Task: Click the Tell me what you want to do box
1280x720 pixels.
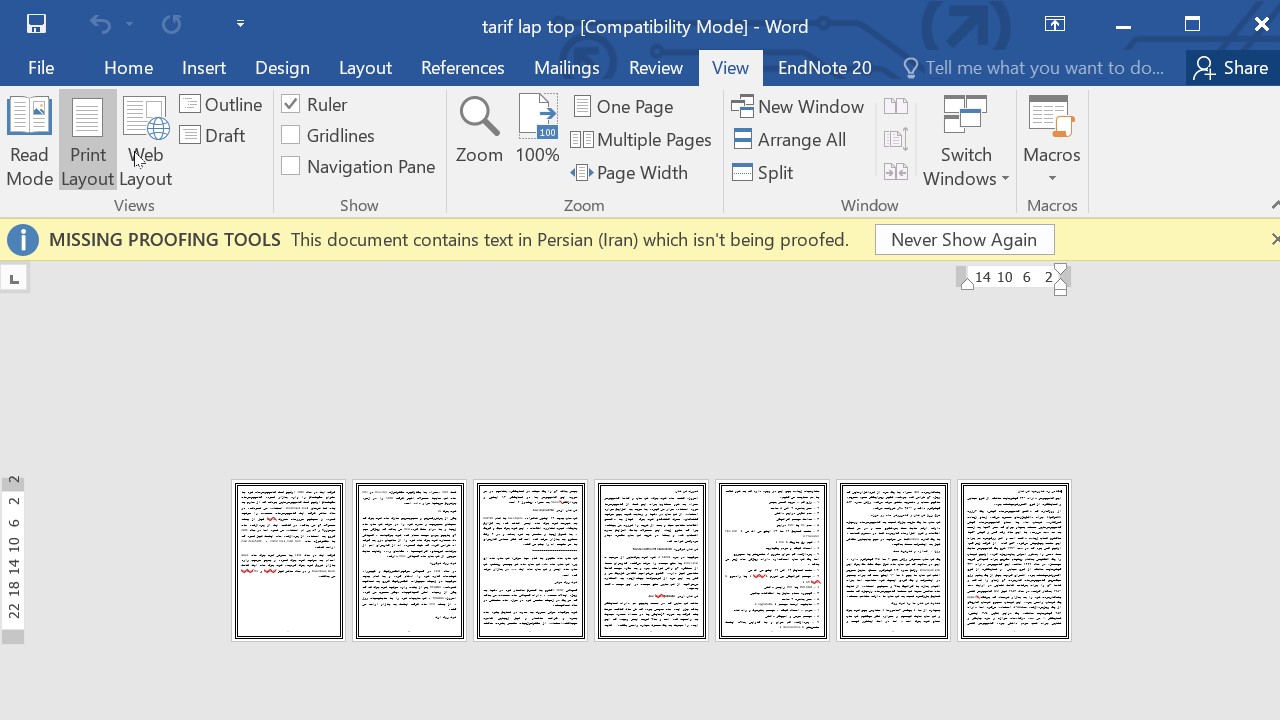Action: pyautogui.click(x=1034, y=68)
